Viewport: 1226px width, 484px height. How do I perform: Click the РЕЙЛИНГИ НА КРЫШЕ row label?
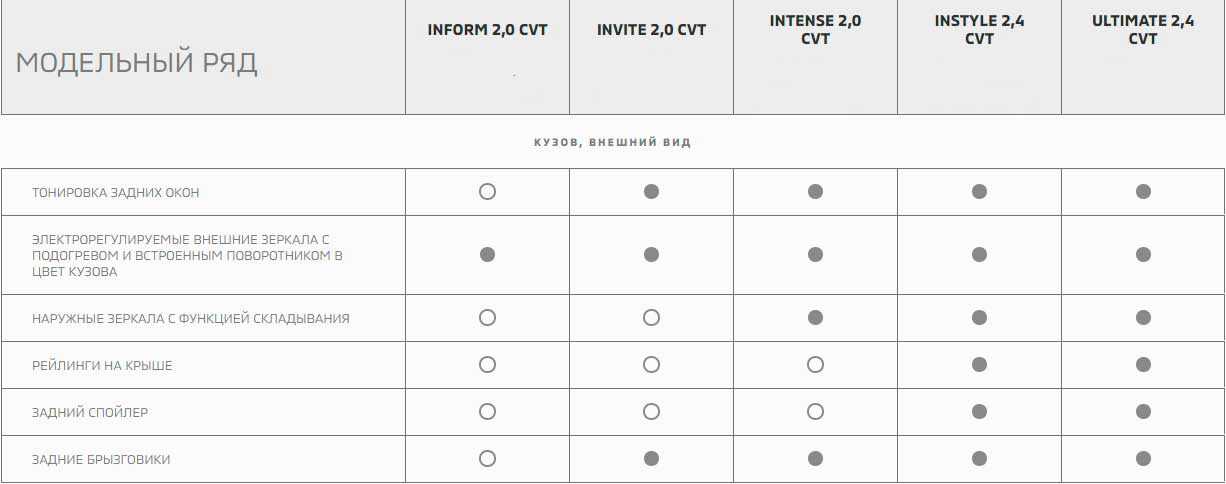tap(102, 365)
